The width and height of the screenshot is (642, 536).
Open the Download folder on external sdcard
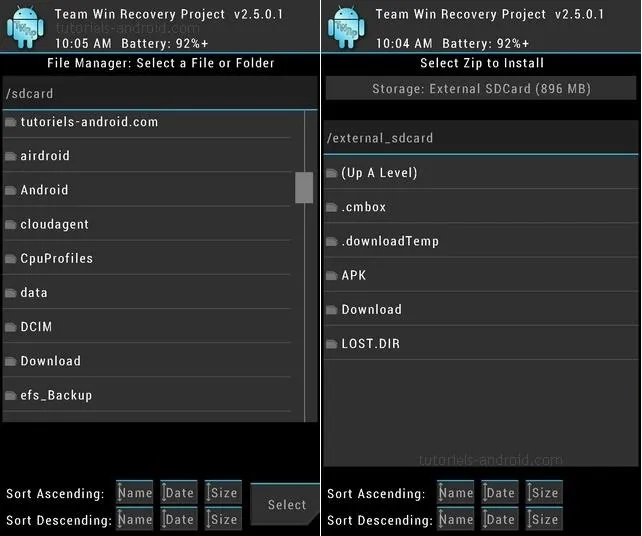click(481, 310)
